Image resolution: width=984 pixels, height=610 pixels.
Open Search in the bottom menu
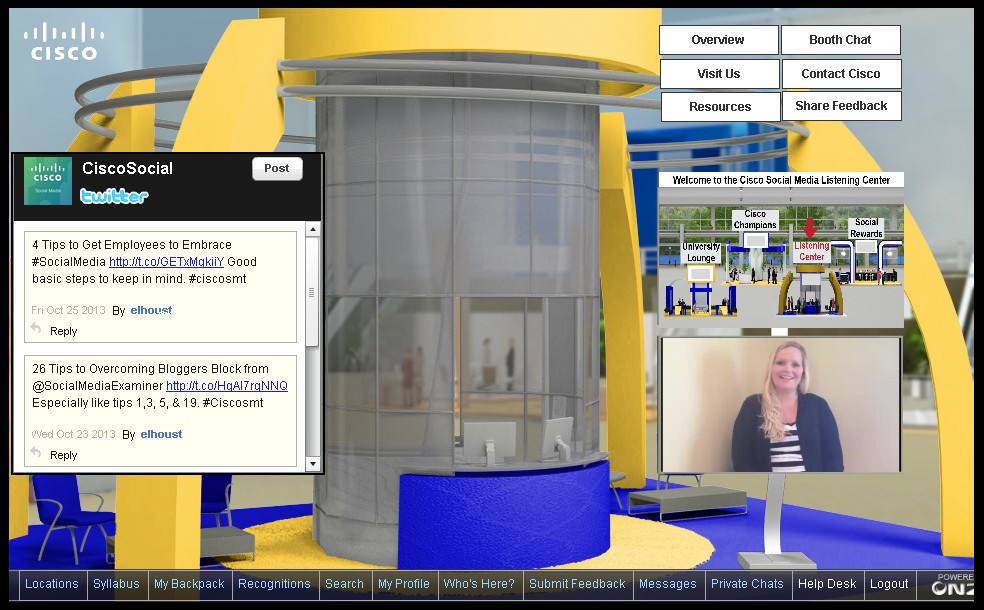[344, 584]
